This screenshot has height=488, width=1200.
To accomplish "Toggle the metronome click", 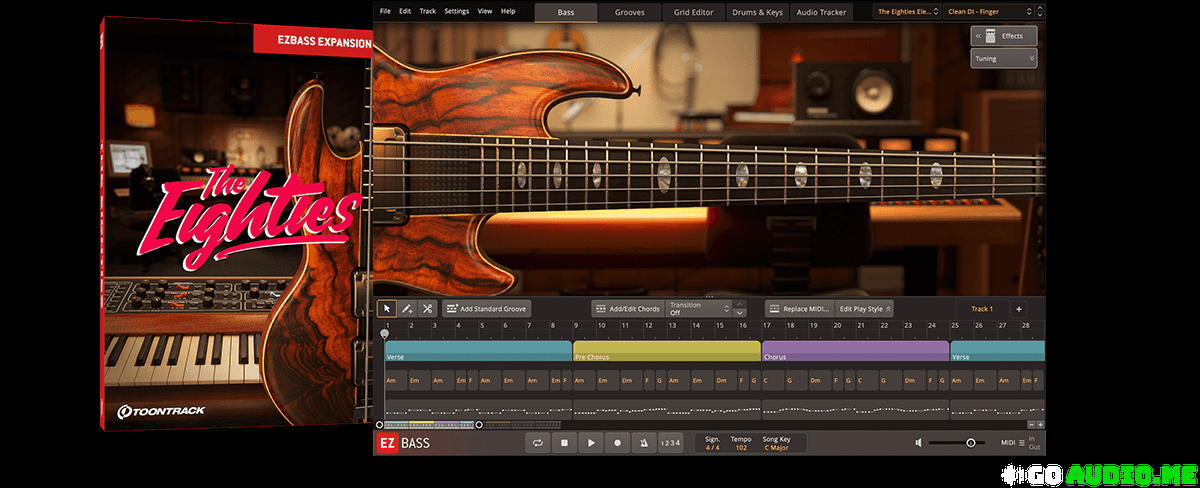I will click(643, 443).
